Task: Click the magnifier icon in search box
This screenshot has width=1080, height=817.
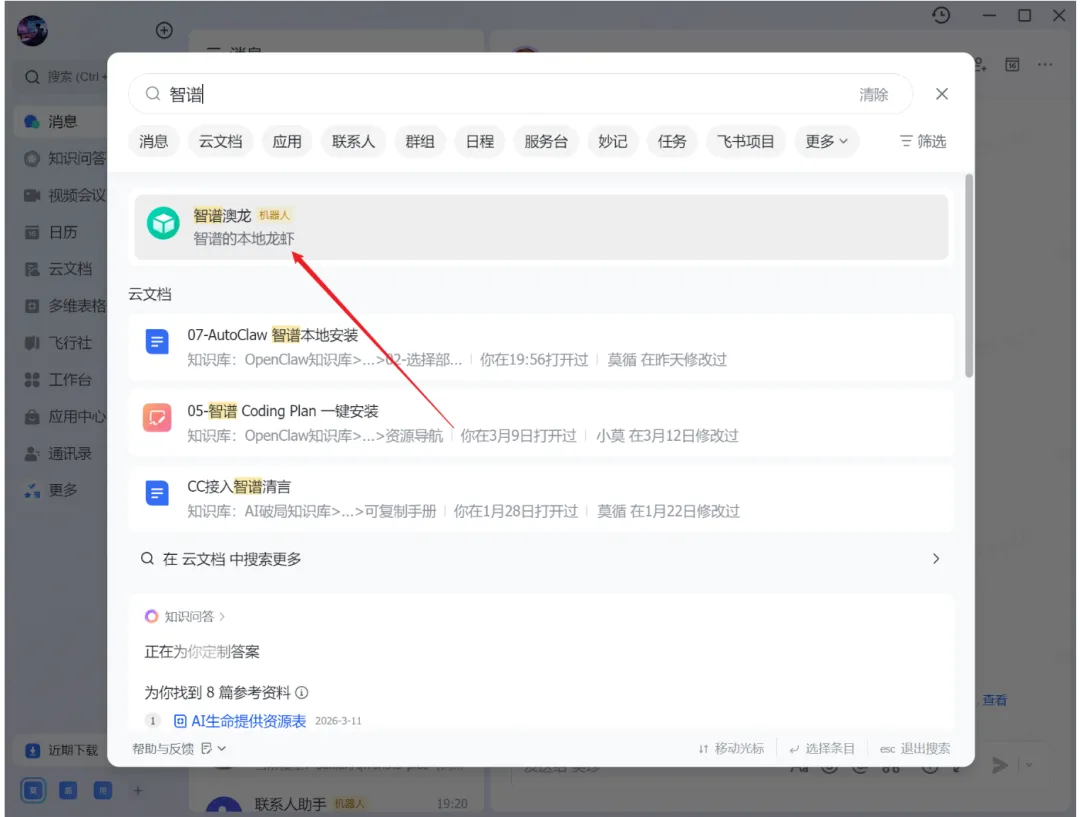Action: [153, 94]
